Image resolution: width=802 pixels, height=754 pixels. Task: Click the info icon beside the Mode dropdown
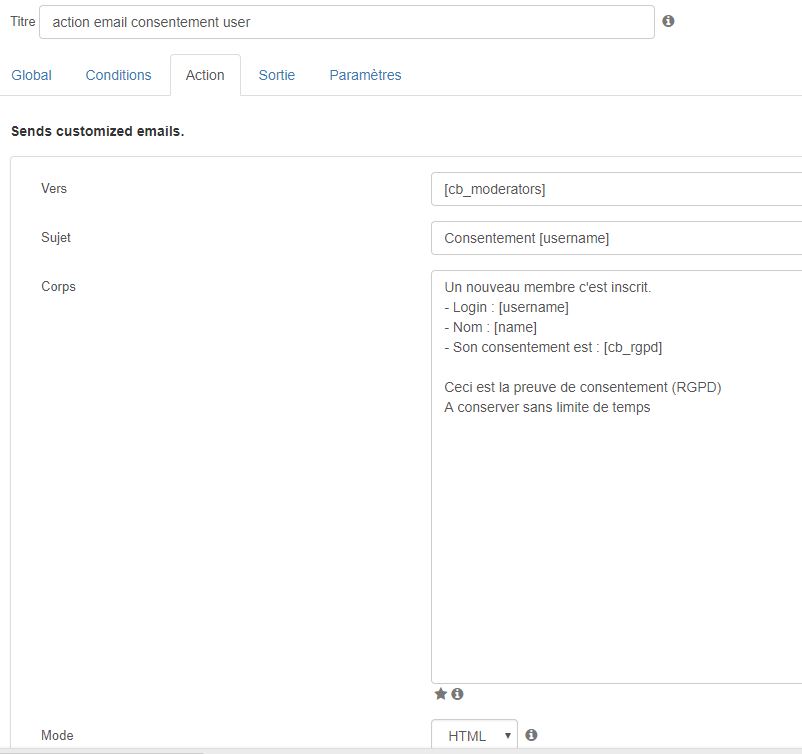click(531, 735)
